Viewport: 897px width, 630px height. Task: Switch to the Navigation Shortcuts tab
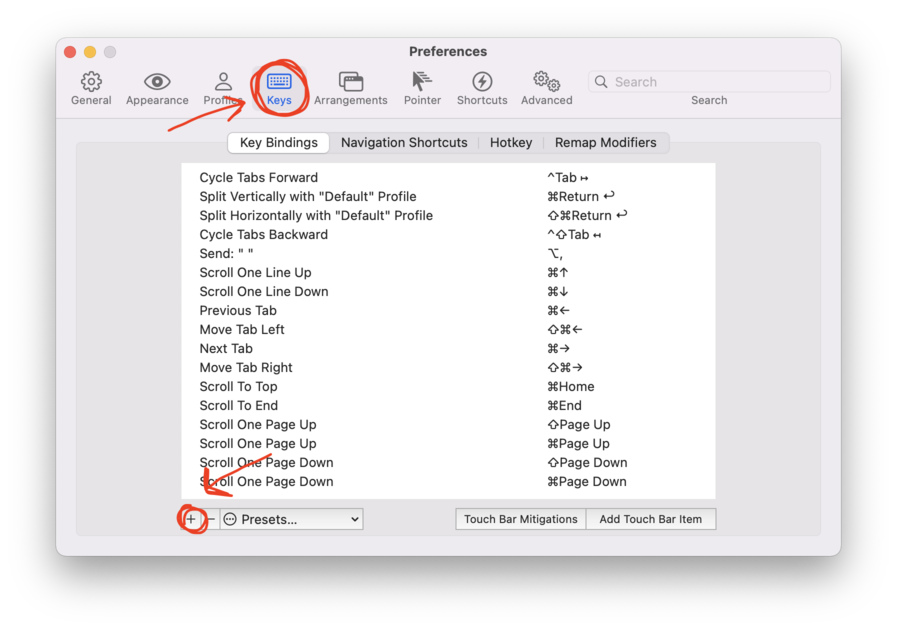click(404, 142)
